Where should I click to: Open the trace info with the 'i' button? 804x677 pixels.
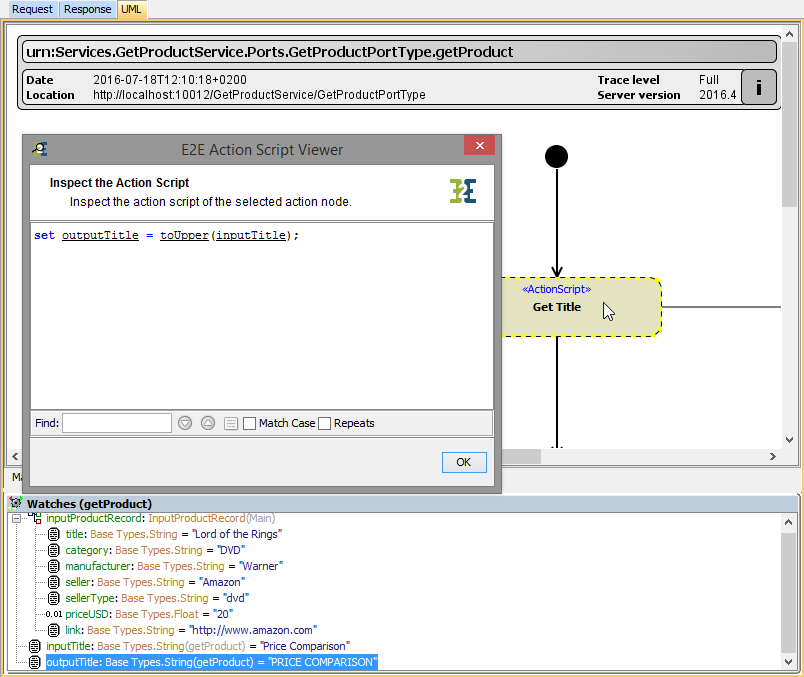[x=758, y=87]
